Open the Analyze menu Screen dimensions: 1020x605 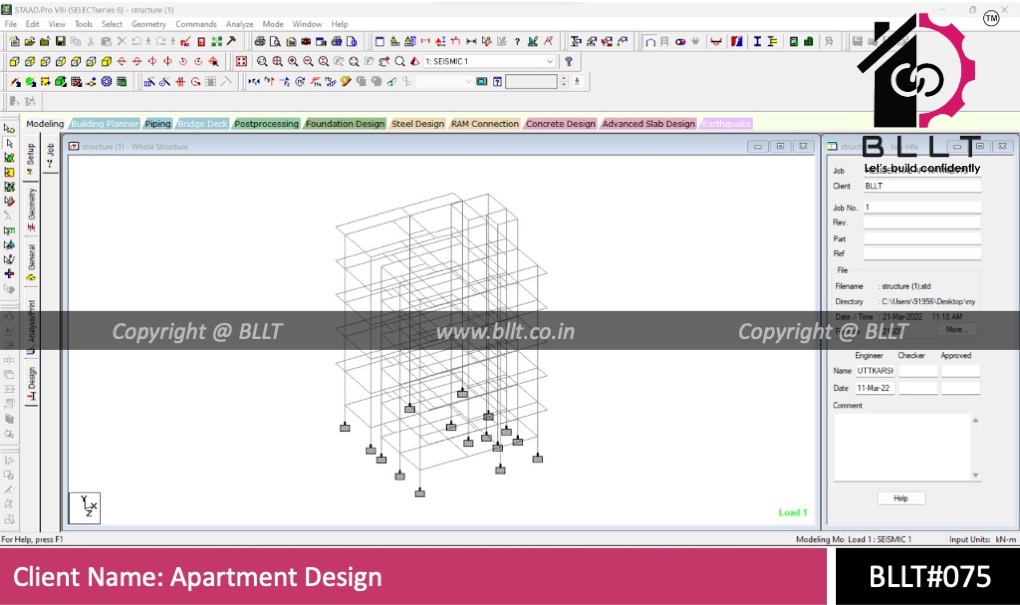click(239, 24)
